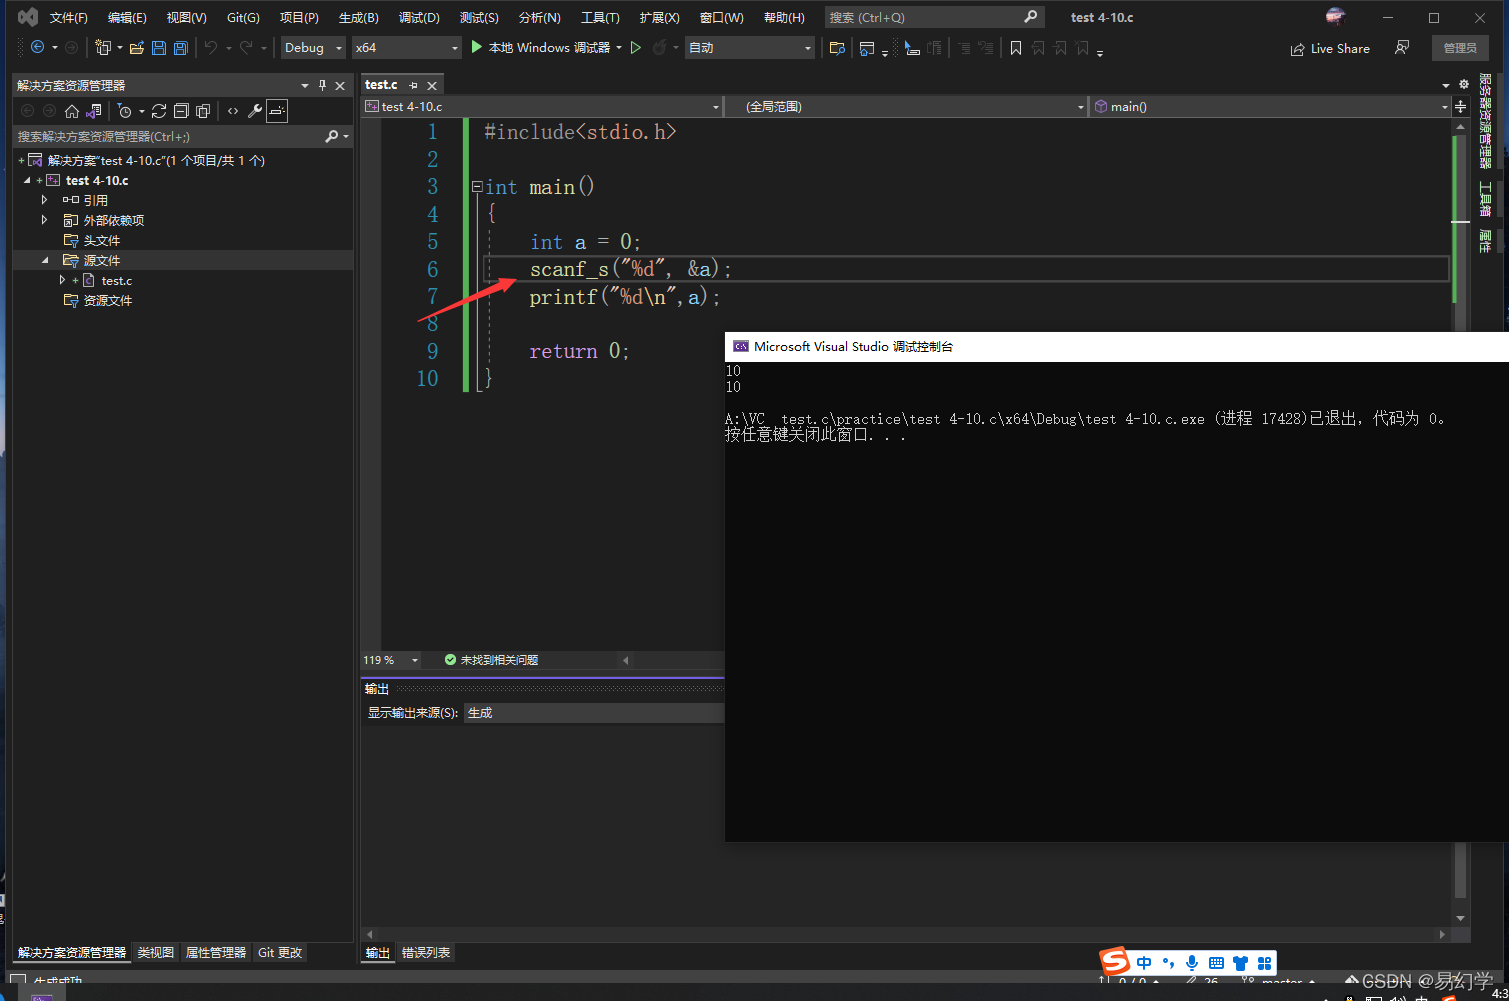Open the main() member dropdown
Screen dimensions: 1509x1001
pos(1270,106)
